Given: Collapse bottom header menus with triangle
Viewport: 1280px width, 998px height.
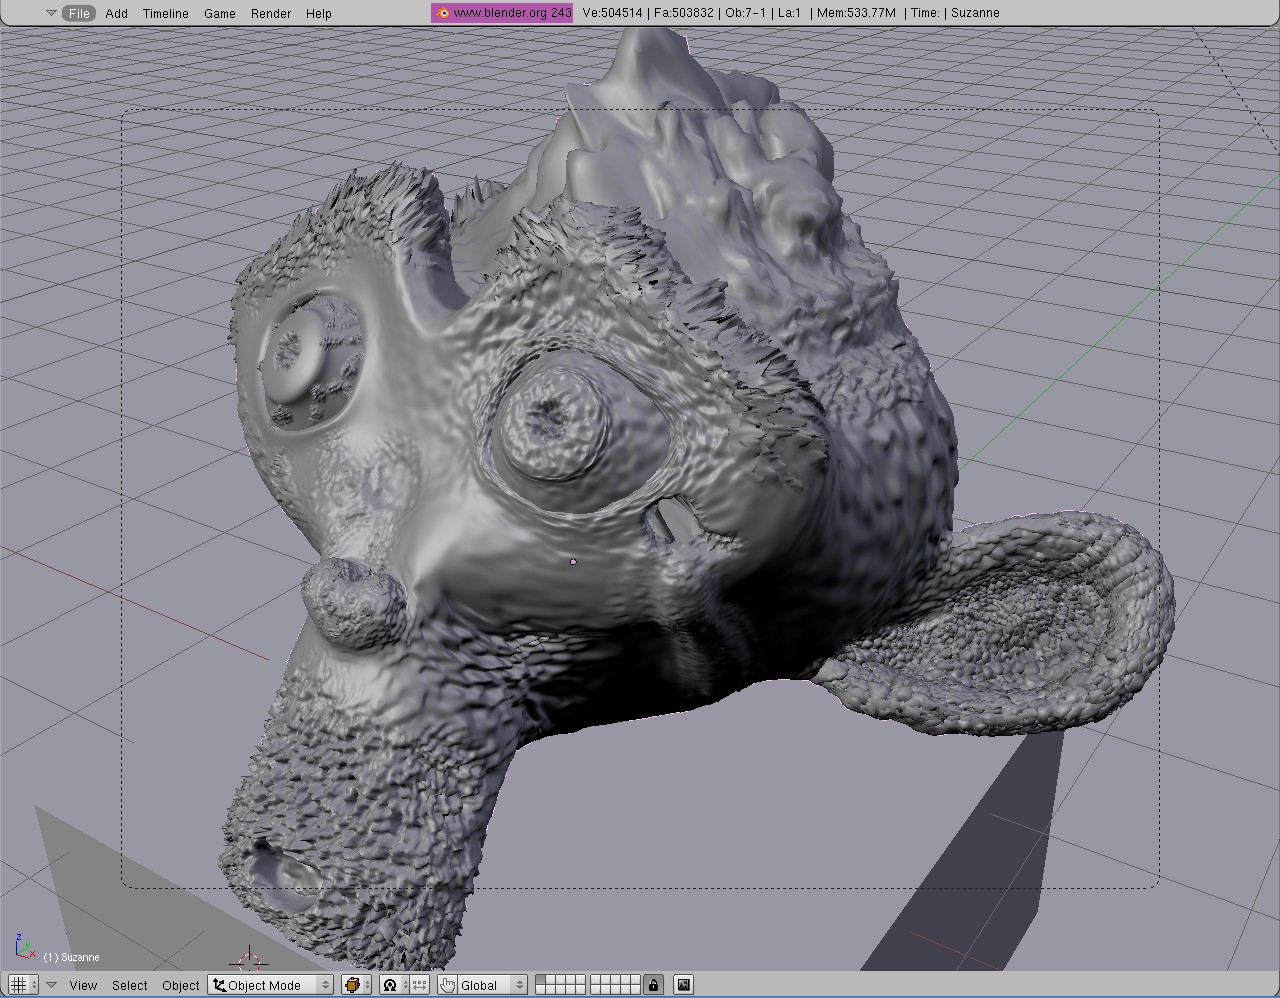Looking at the screenshot, I should pyautogui.click(x=52, y=985).
